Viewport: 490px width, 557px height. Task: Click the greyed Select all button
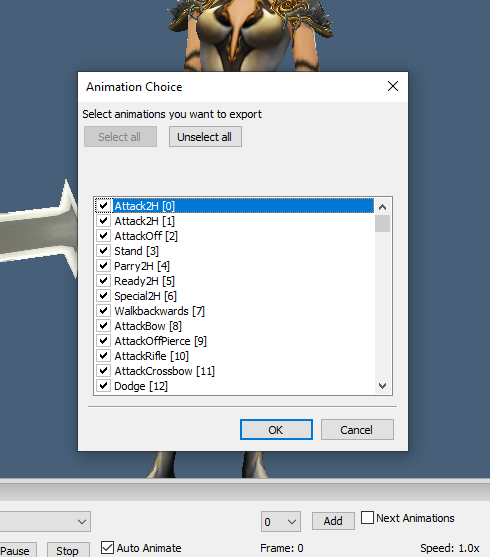[x=120, y=137]
